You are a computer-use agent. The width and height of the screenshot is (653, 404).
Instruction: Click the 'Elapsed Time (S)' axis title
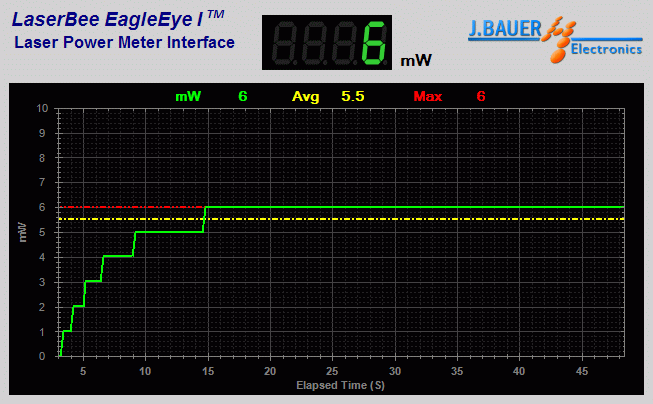tap(340, 385)
